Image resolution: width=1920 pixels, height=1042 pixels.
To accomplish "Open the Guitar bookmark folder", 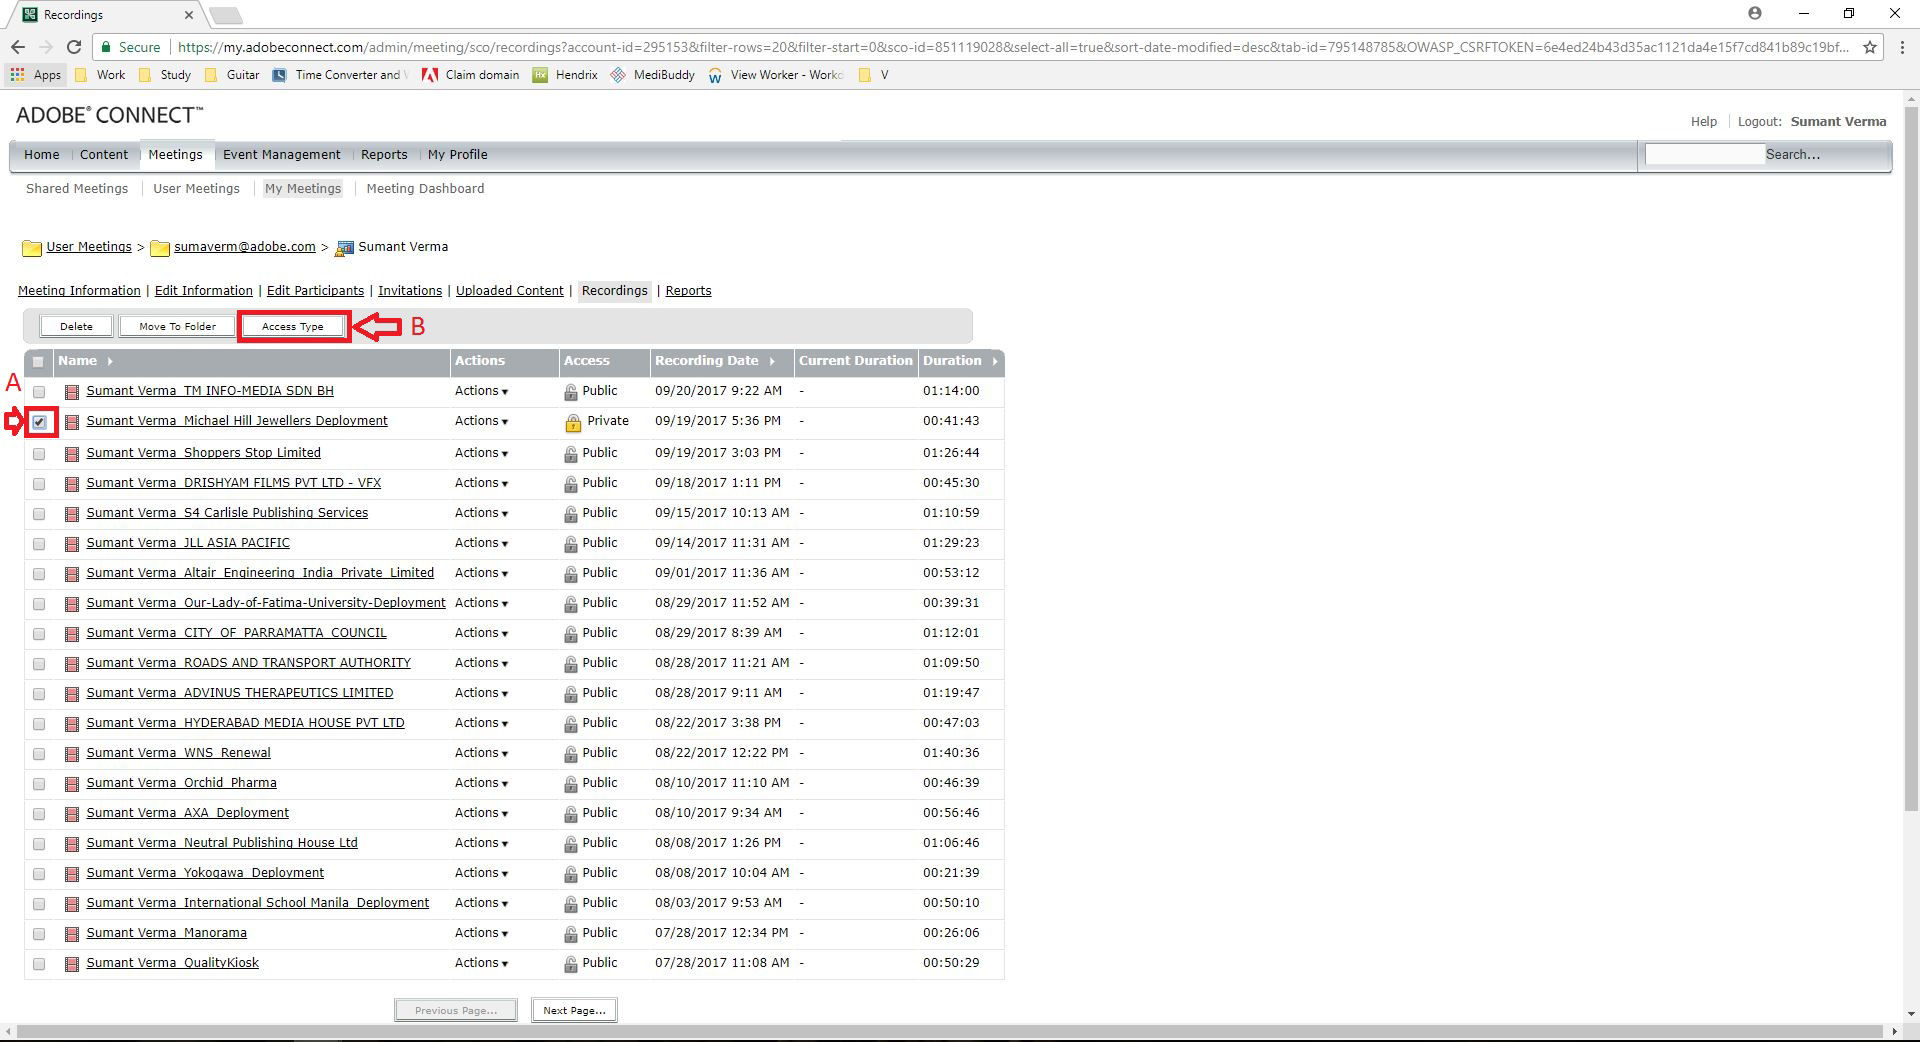I will click(231, 75).
